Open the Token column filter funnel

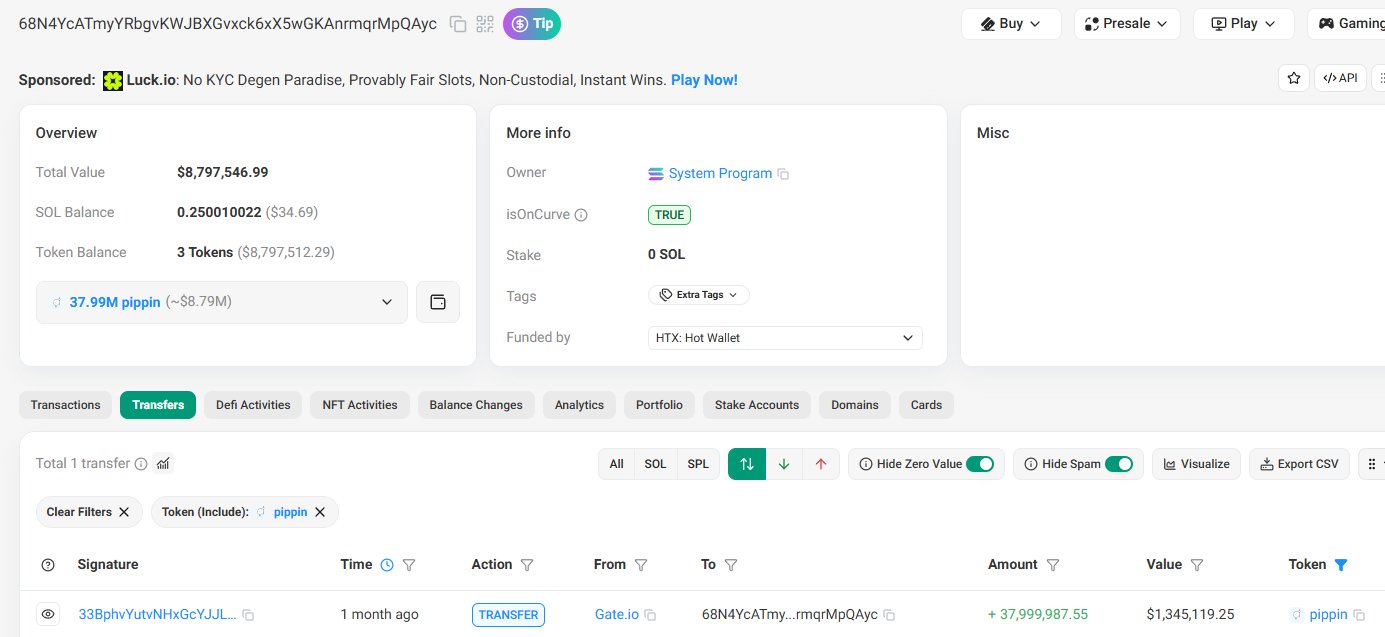(x=1341, y=565)
